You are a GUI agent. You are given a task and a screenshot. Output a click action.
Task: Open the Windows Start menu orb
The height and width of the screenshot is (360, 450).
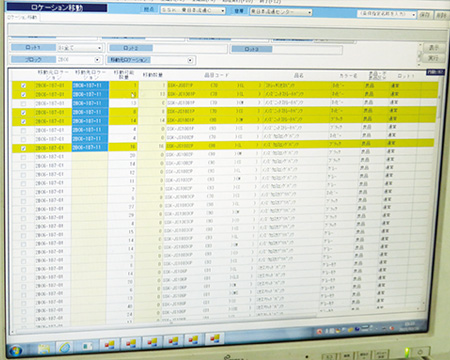click(15, 350)
